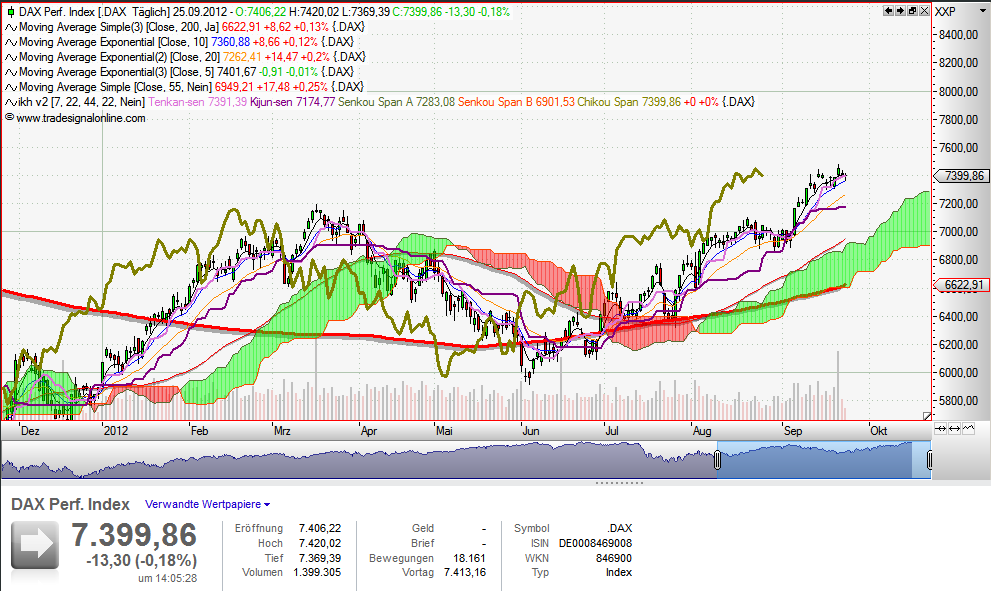Click the back navigation arrow icon
This screenshot has width=991, height=591.
coord(888,11)
